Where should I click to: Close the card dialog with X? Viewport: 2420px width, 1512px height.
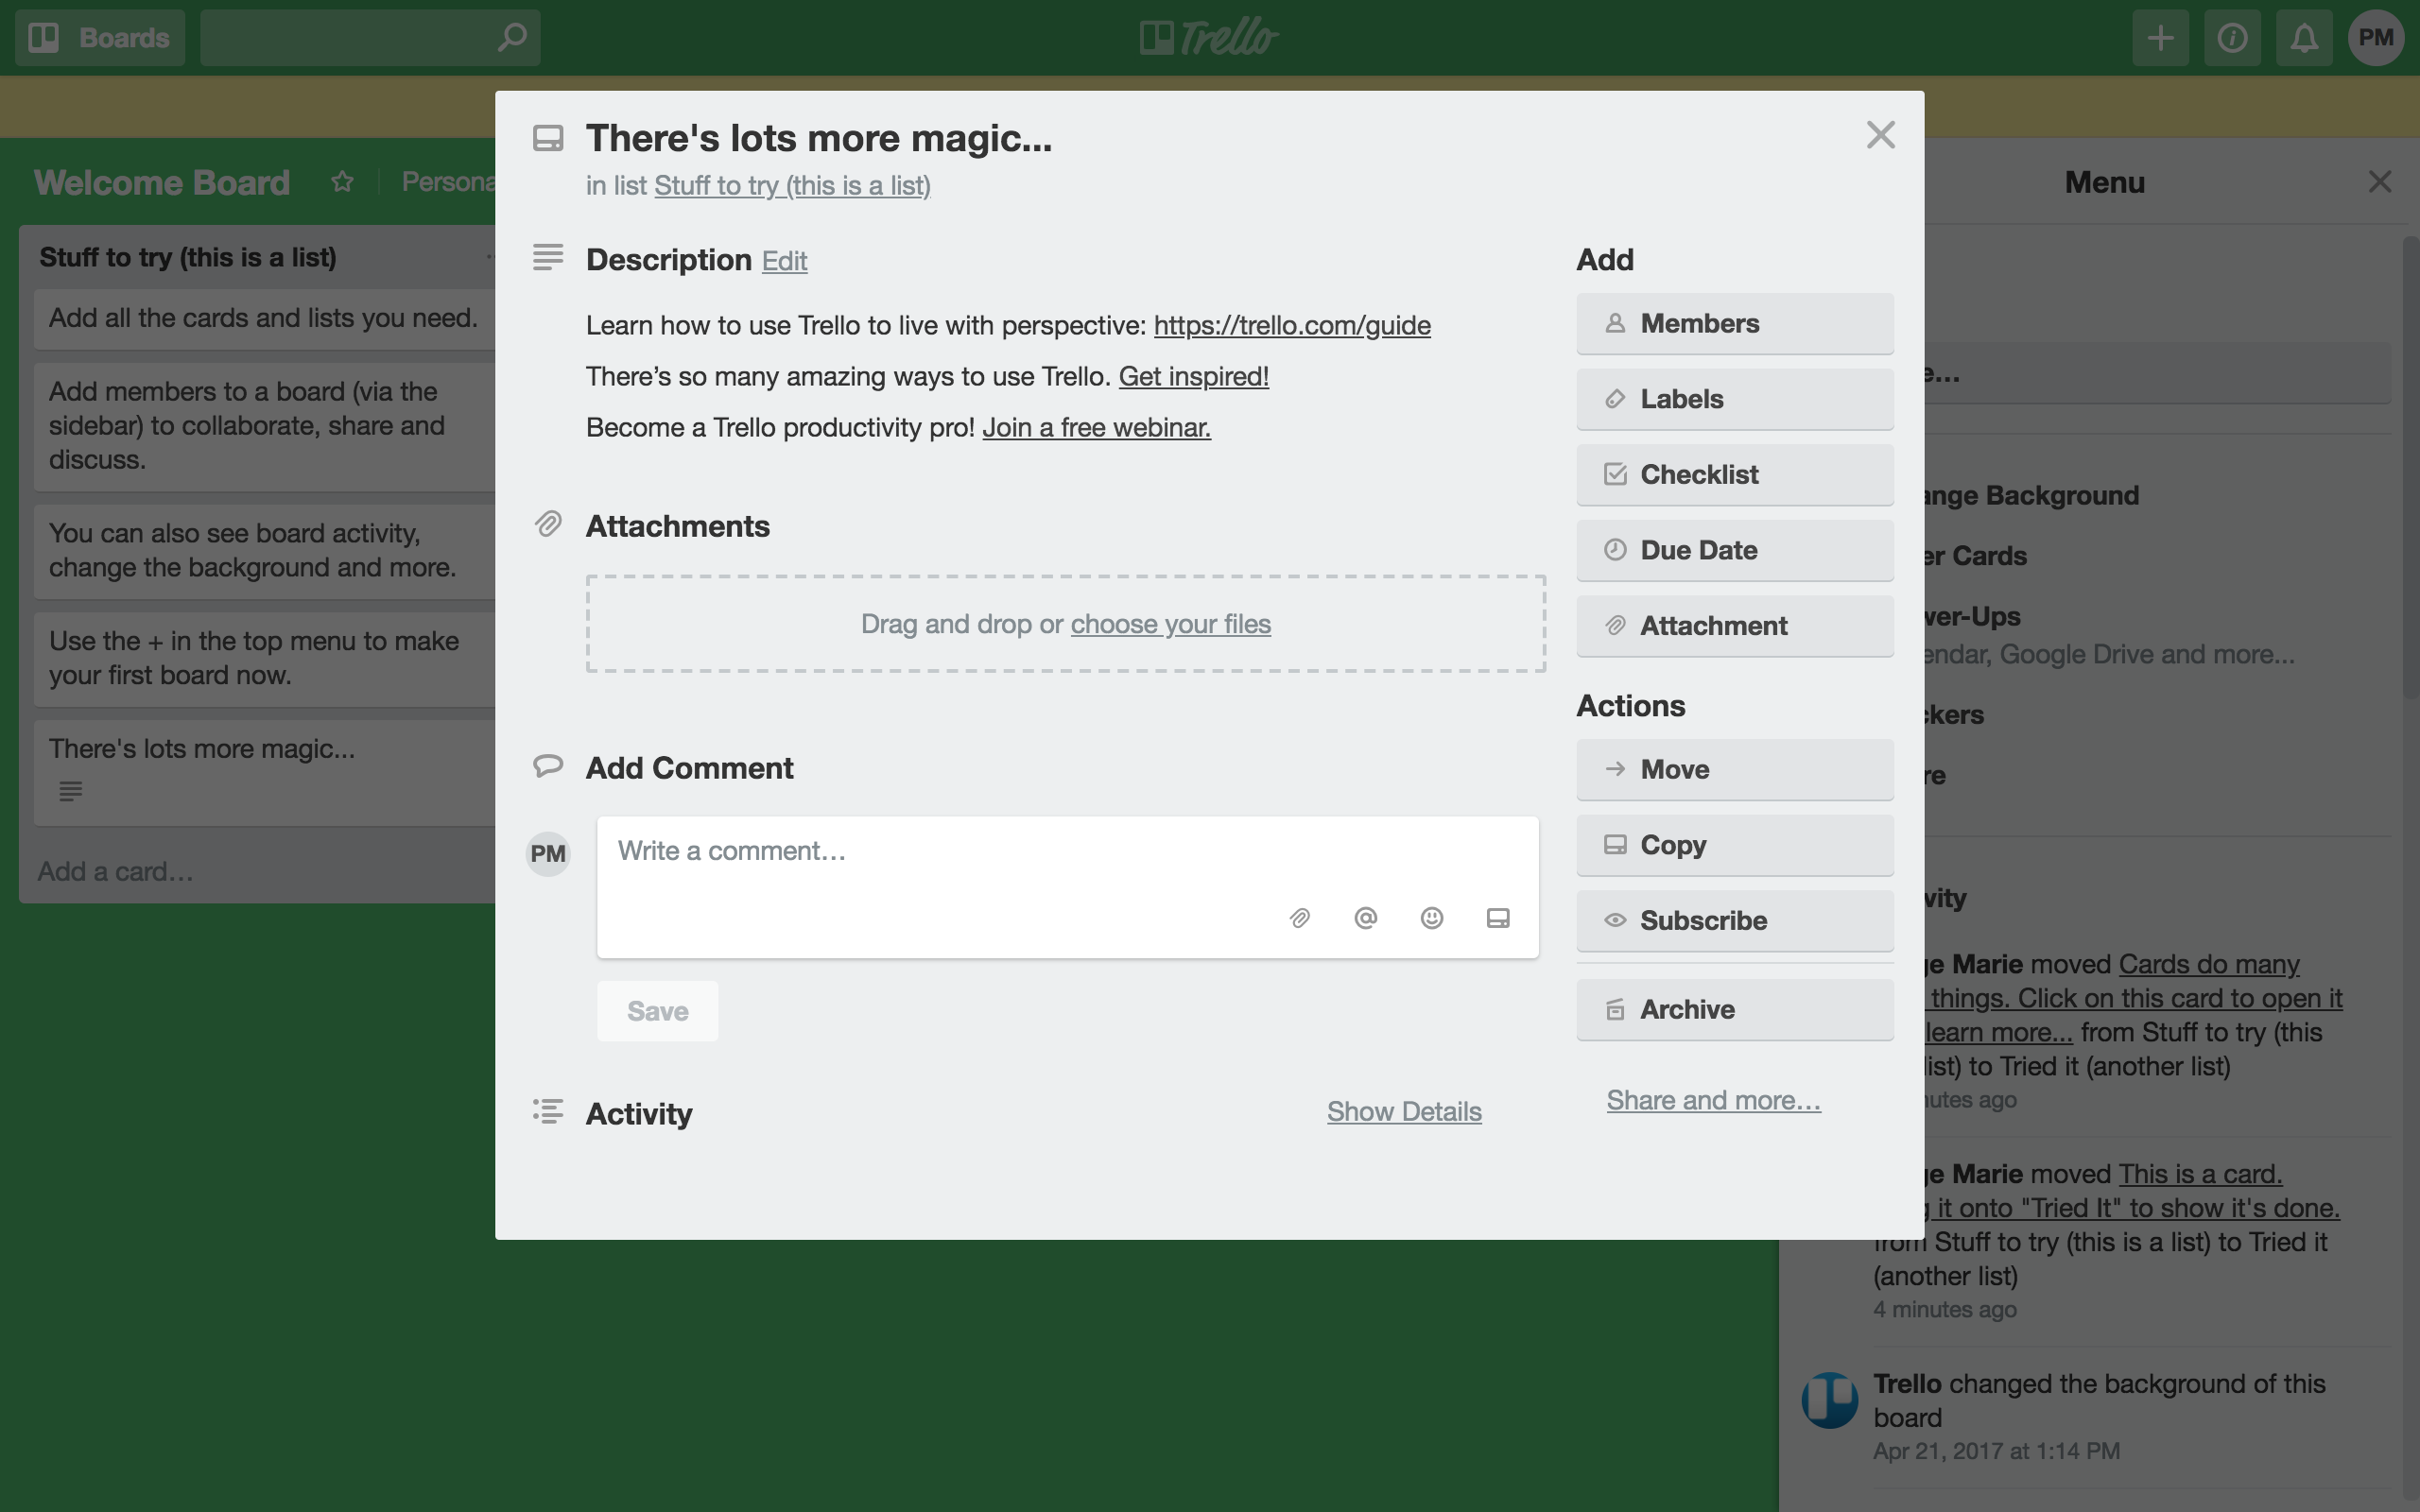coord(1880,135)
